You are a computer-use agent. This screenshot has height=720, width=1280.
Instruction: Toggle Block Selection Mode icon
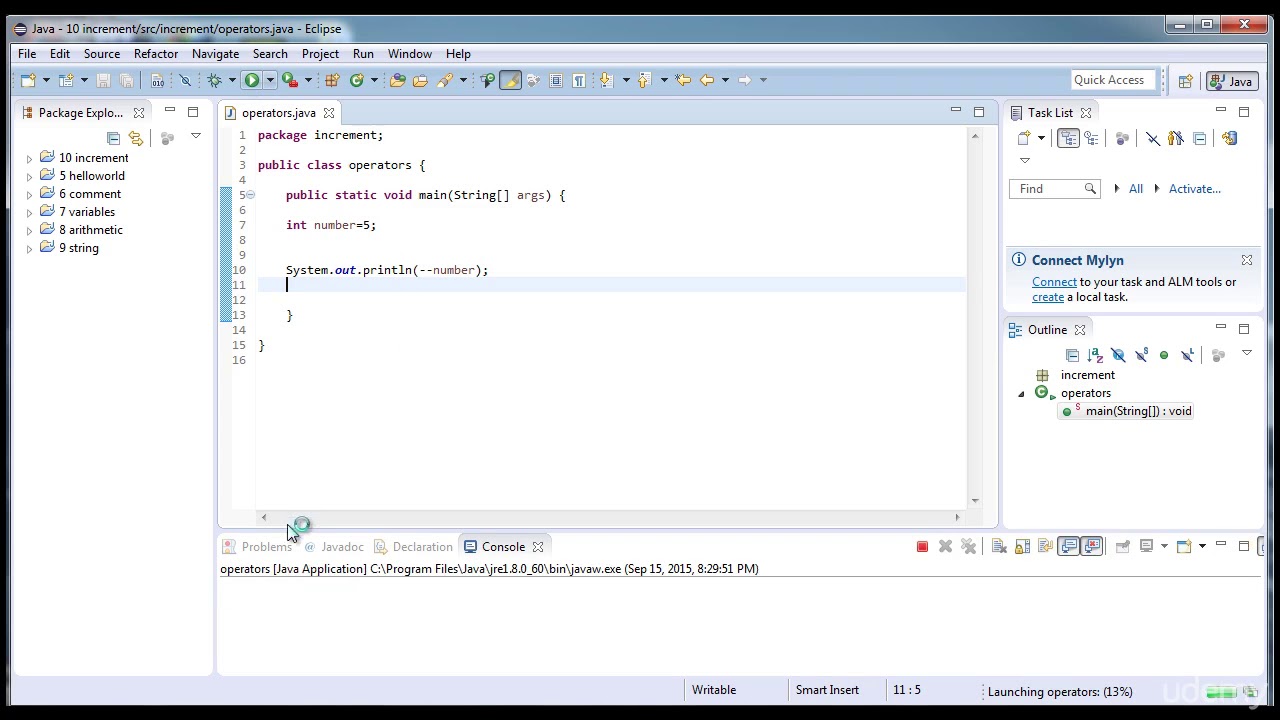point(556,80)
